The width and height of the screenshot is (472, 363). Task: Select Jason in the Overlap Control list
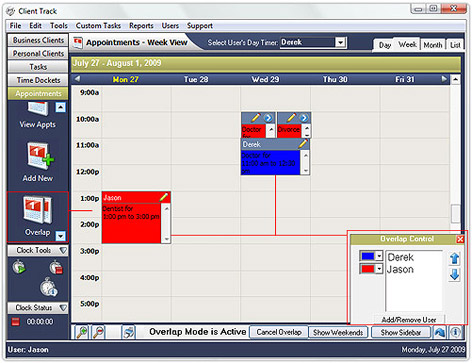(400, 269)
